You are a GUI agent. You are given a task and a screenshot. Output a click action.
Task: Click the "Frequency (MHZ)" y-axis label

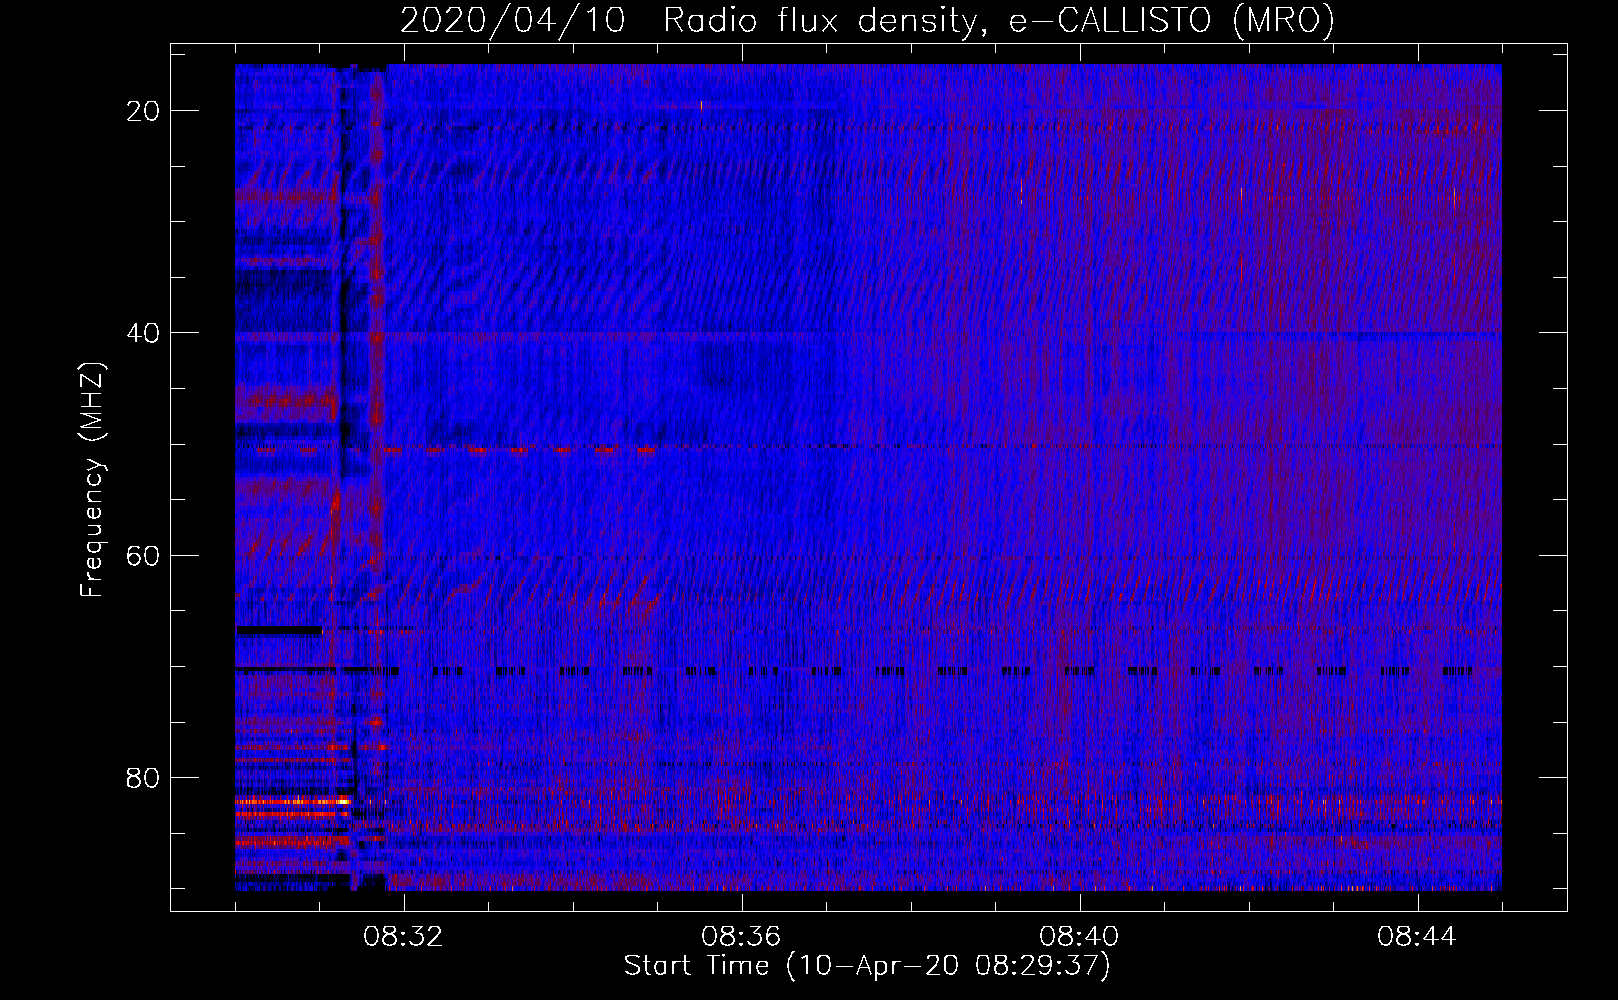pyautogui.click(x=91, y=479)
